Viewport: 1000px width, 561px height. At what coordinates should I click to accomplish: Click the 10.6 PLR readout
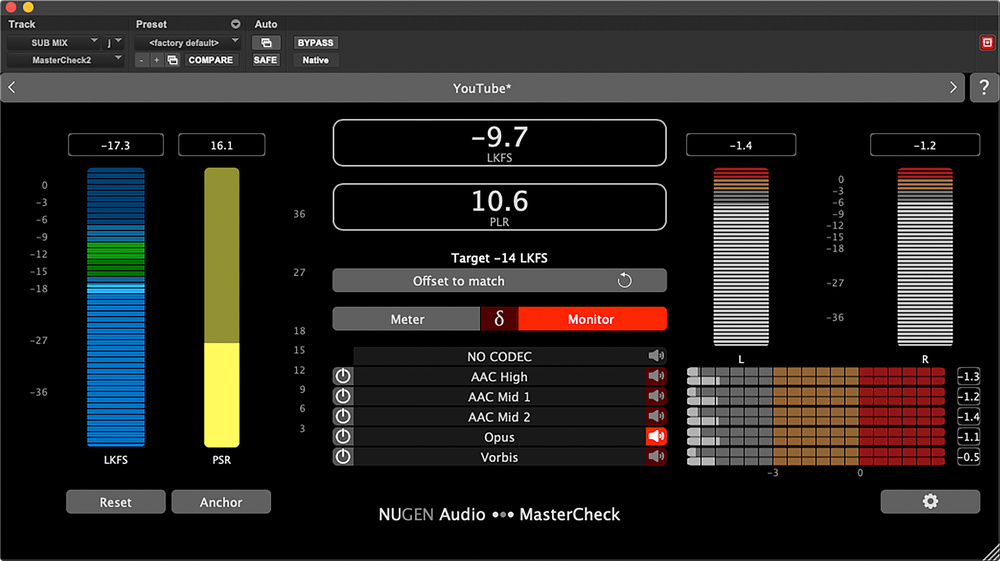coord(499,207)
